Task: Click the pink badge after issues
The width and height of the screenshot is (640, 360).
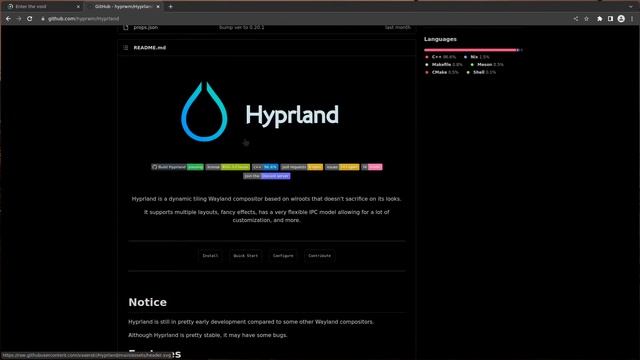Action: 372,167
